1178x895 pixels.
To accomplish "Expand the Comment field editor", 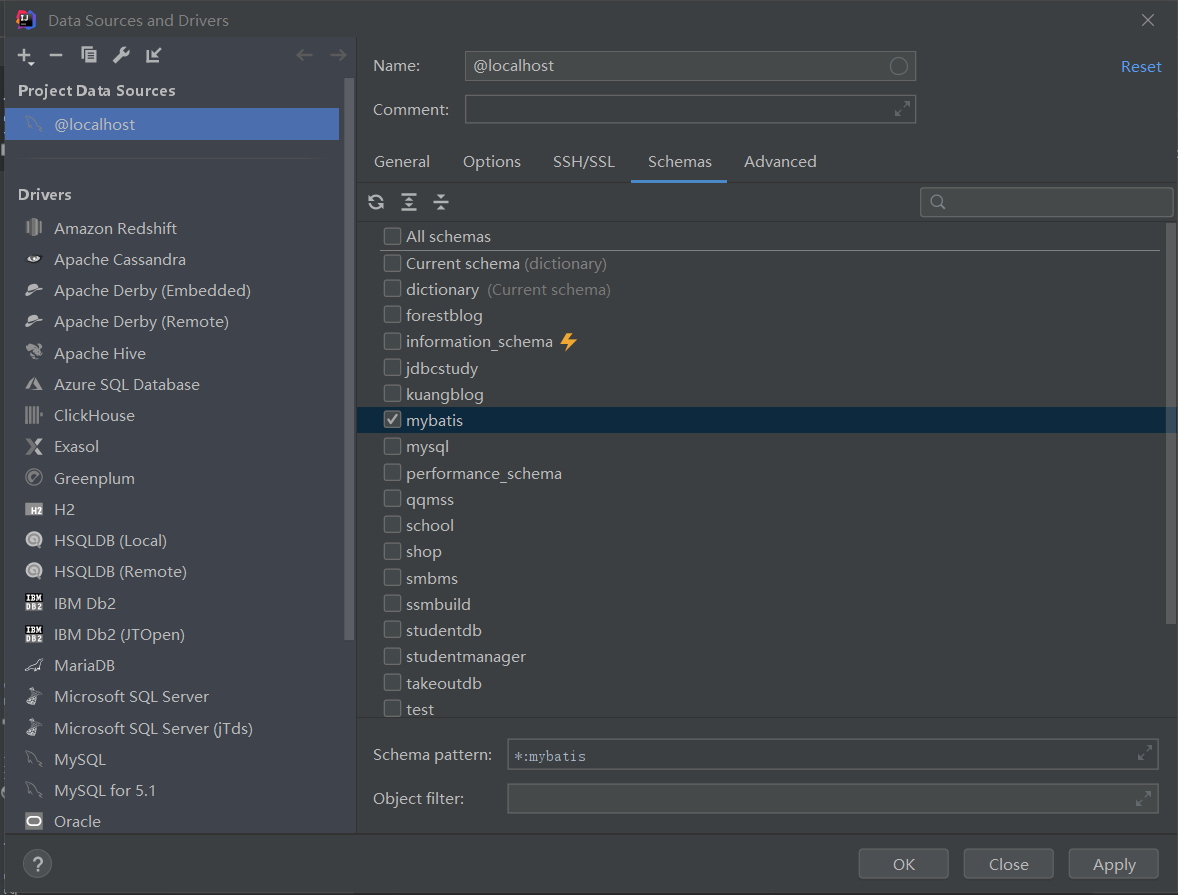I will pos(902,110).
